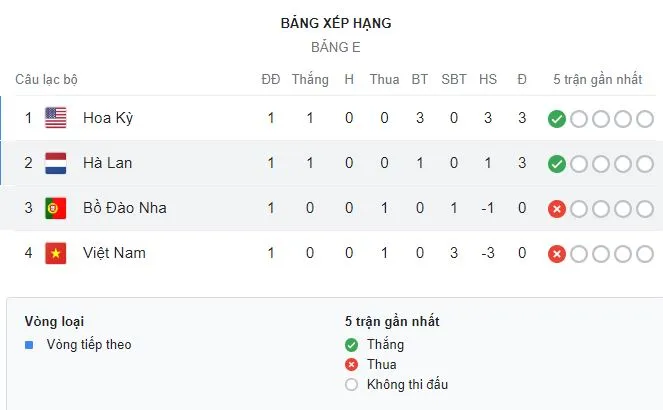Click the HS goal difference column header
663x410 pixels.
click(x=488, y=79)
